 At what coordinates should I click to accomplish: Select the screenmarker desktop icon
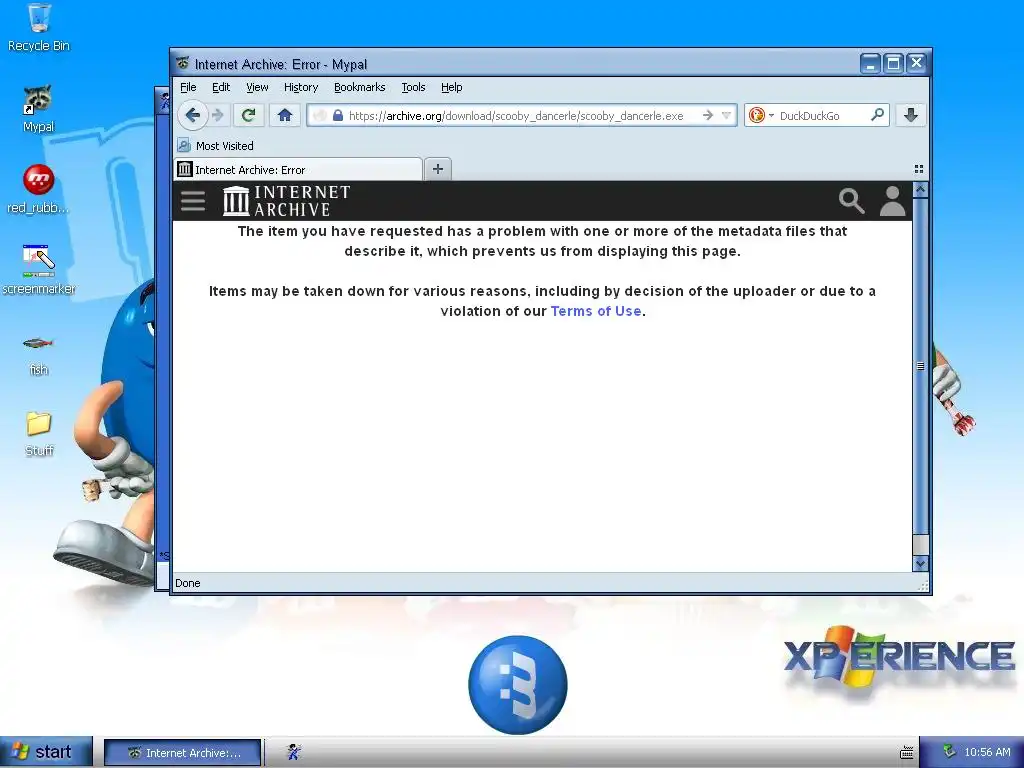point(39,270)
